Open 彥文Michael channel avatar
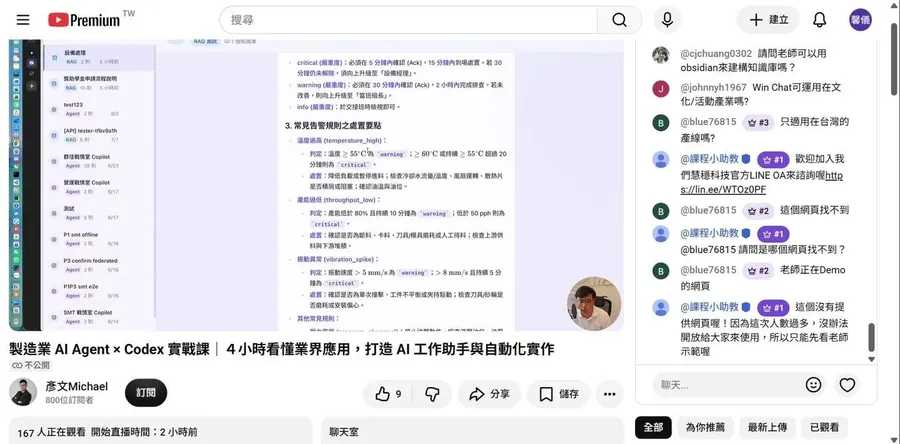The height and width of the screenshot is (444, 900). [x=23, y=393]
